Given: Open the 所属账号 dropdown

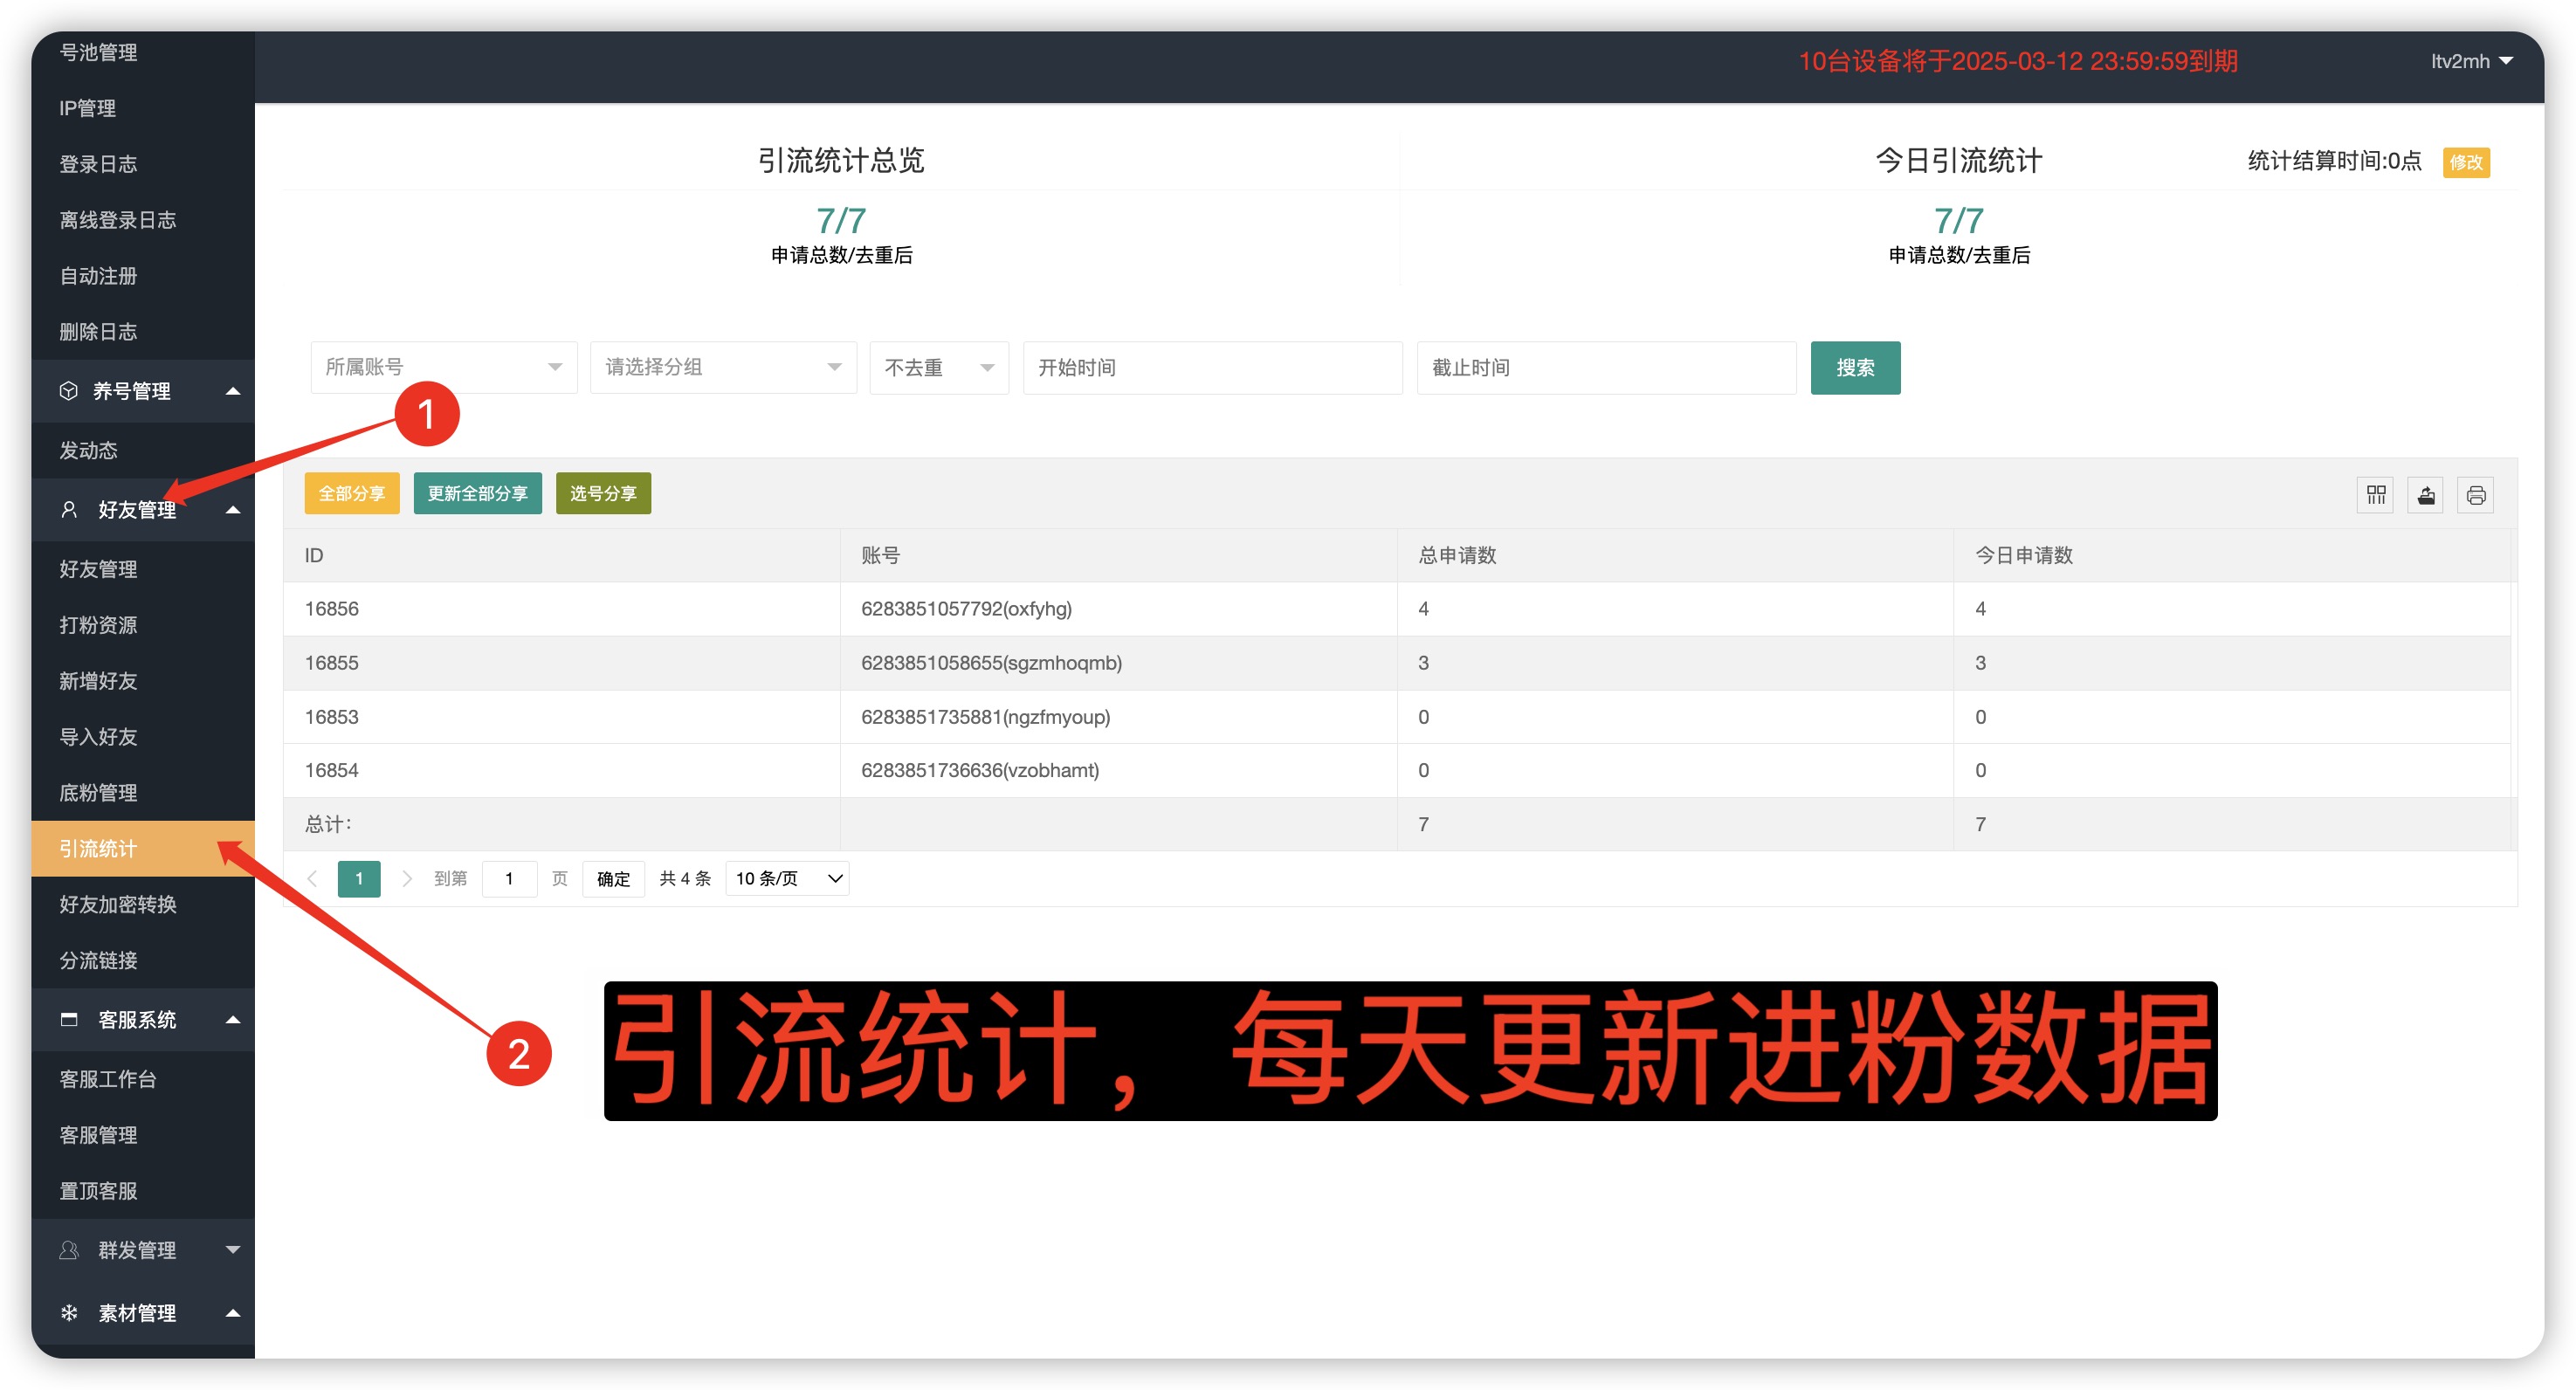Looking at the screenshot, I should pos(443,367).
